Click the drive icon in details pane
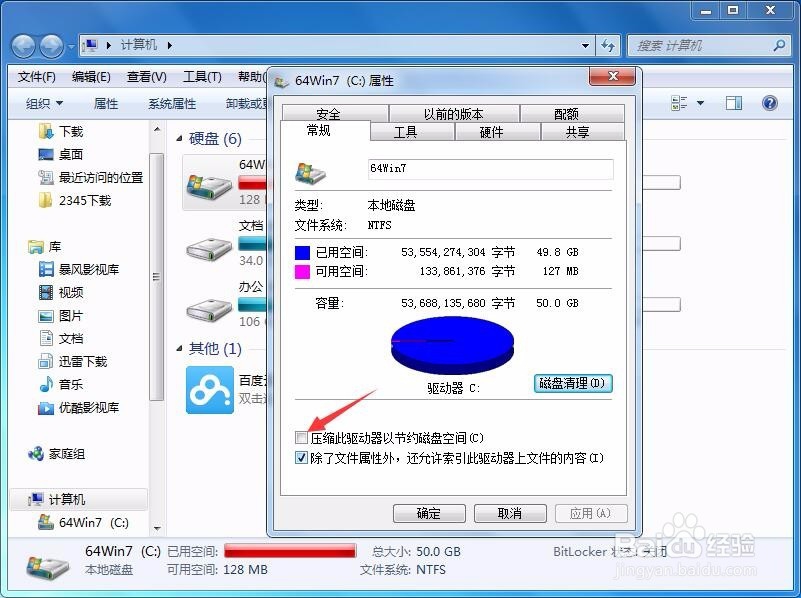 point(48,567)
